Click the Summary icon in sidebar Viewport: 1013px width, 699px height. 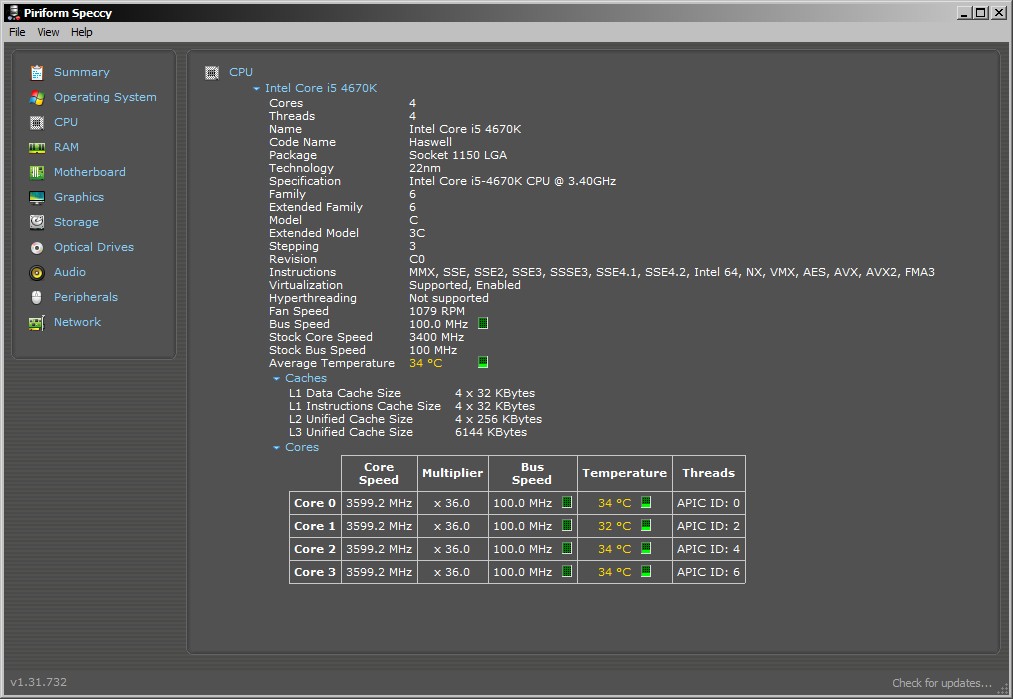[37, 72]
